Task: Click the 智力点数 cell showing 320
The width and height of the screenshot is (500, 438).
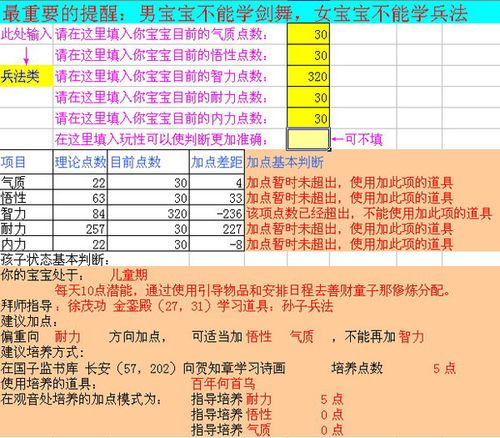Action: (308, 76)
